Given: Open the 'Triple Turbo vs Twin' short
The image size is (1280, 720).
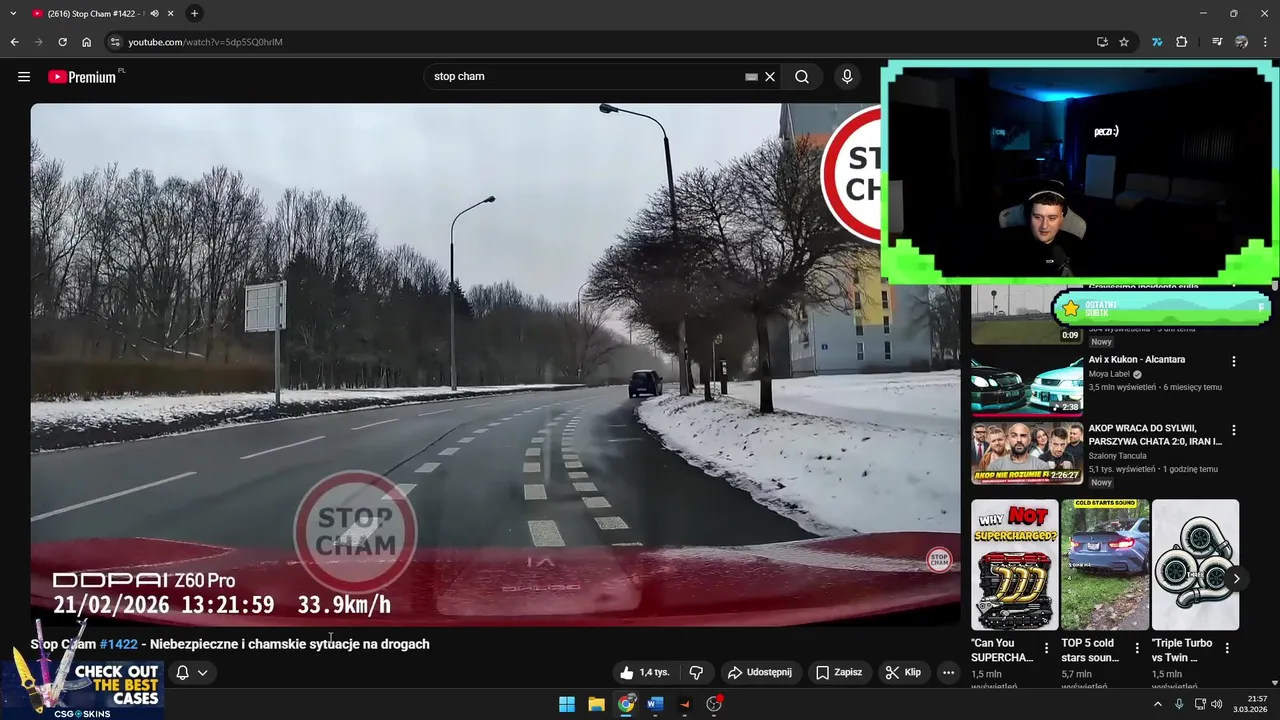Looking at the screenshot, I should pyautogui.click(x=1195, y=565).
